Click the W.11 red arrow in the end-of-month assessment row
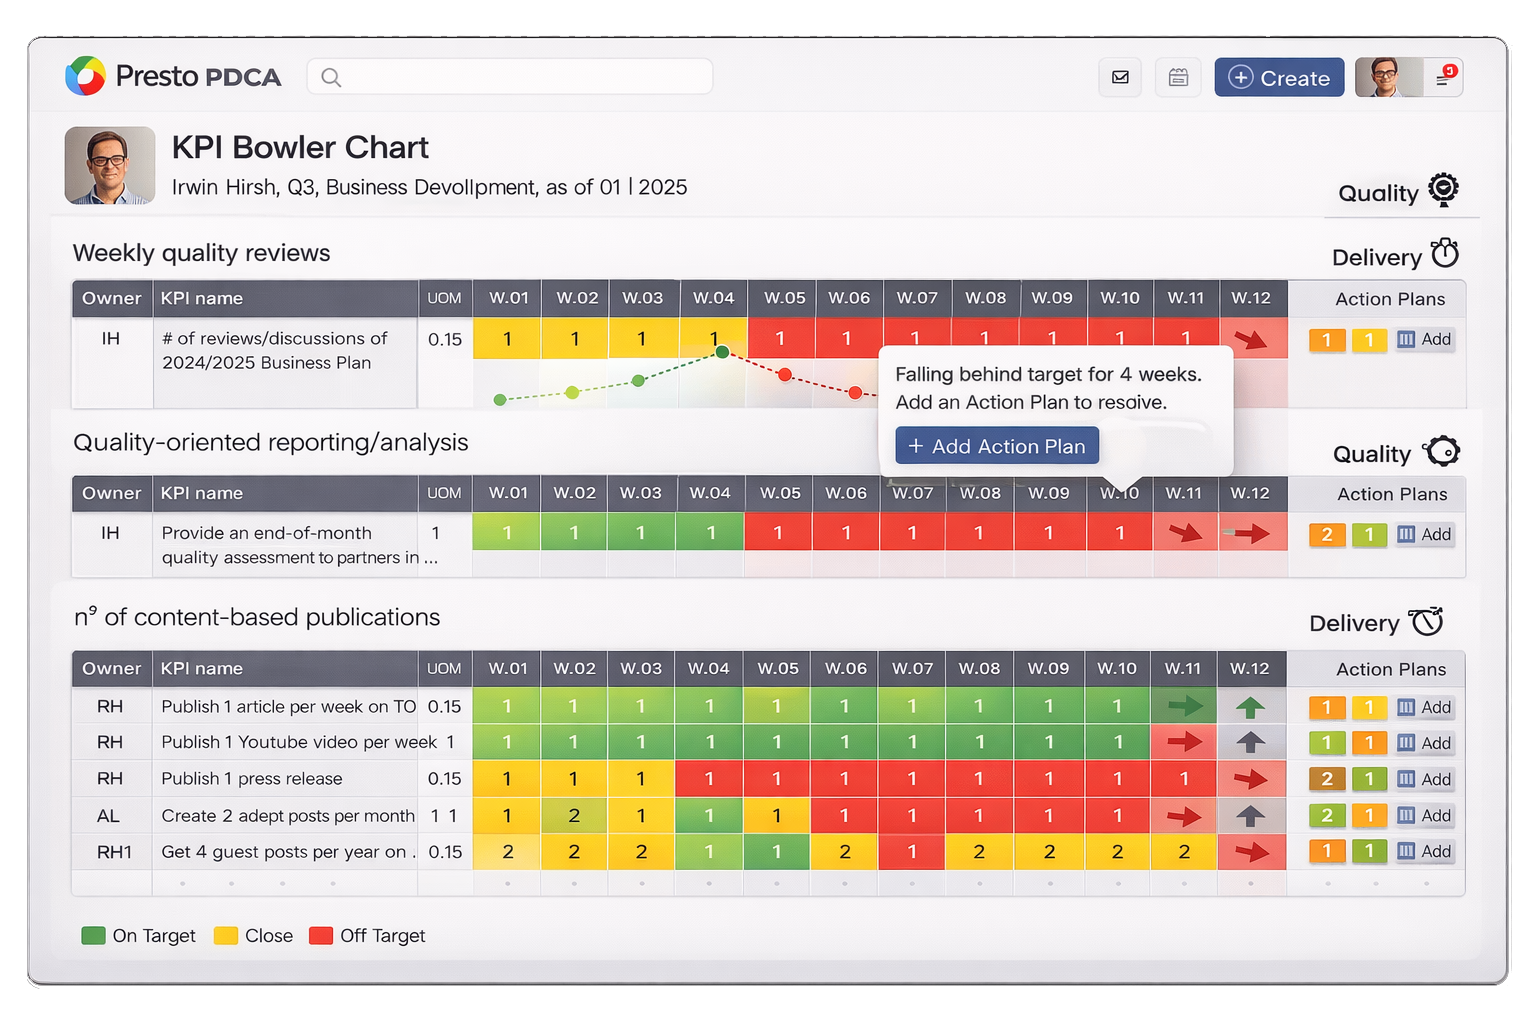The image size is (1536, 1024). (1186, 533)
